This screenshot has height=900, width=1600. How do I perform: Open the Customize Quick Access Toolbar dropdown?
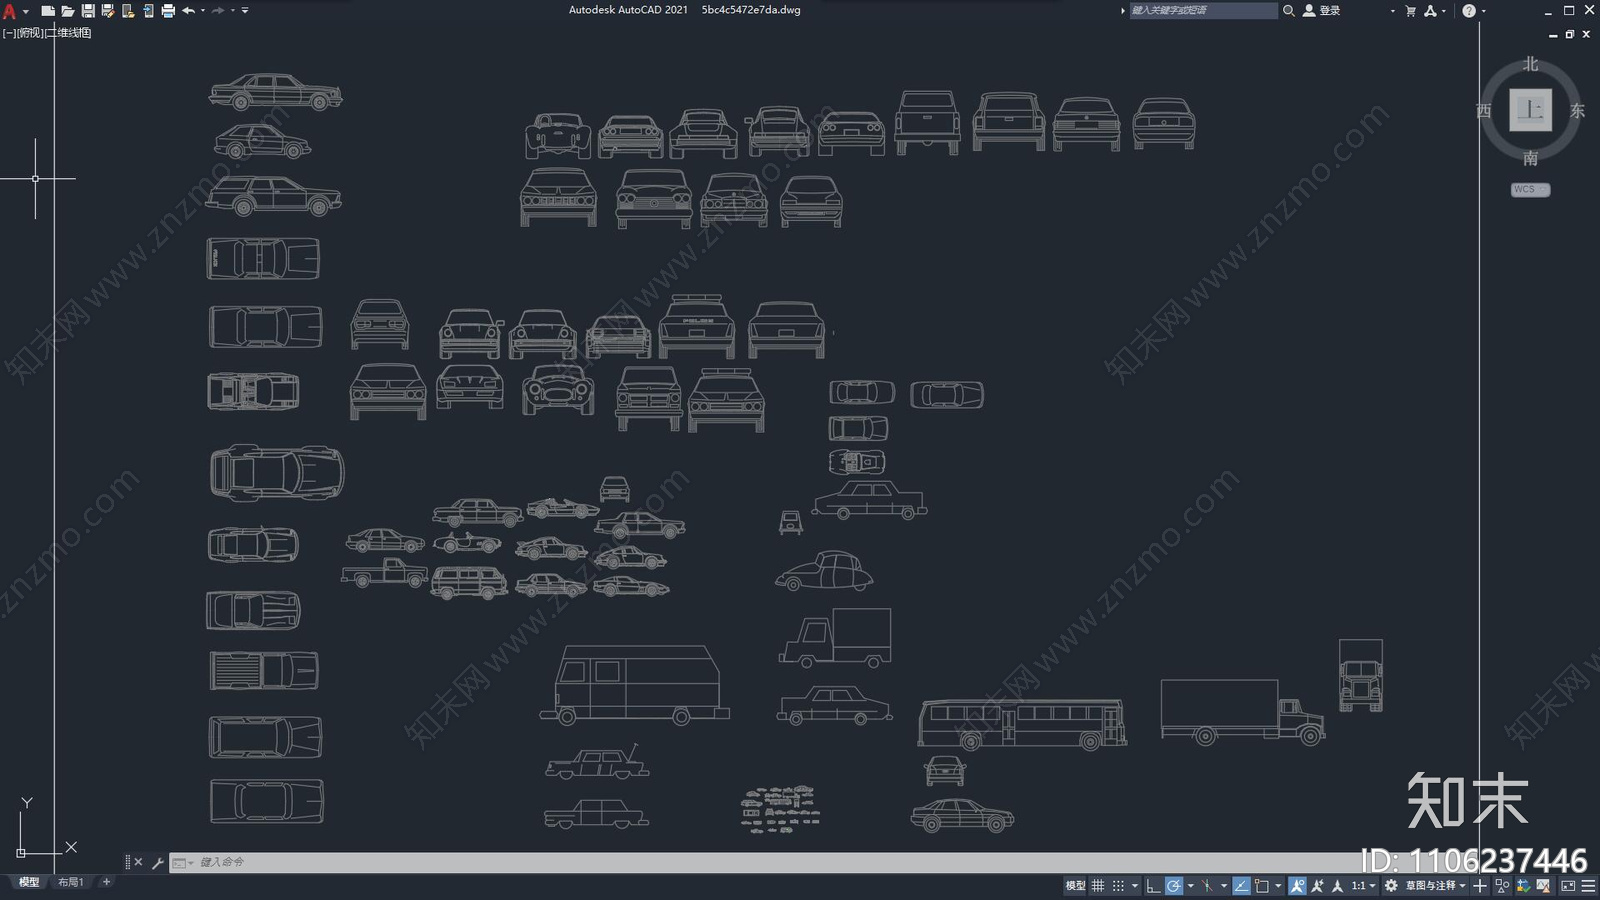(245, 11)
